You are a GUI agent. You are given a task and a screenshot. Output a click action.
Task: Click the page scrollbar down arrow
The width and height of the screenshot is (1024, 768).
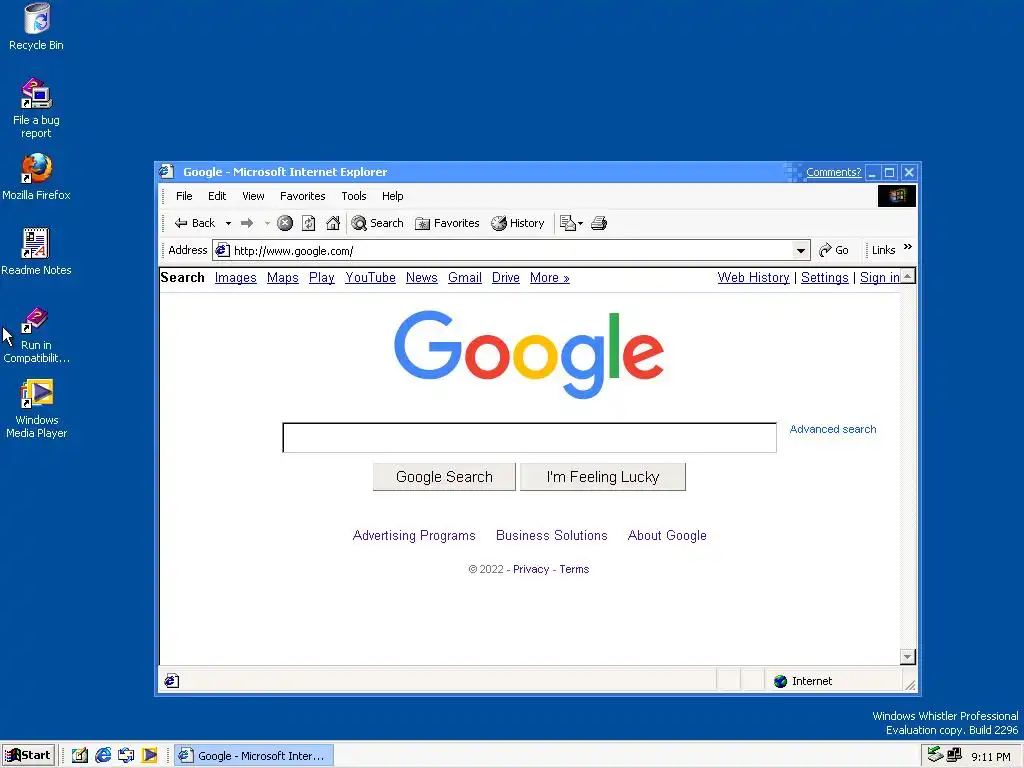coord(908,656)
